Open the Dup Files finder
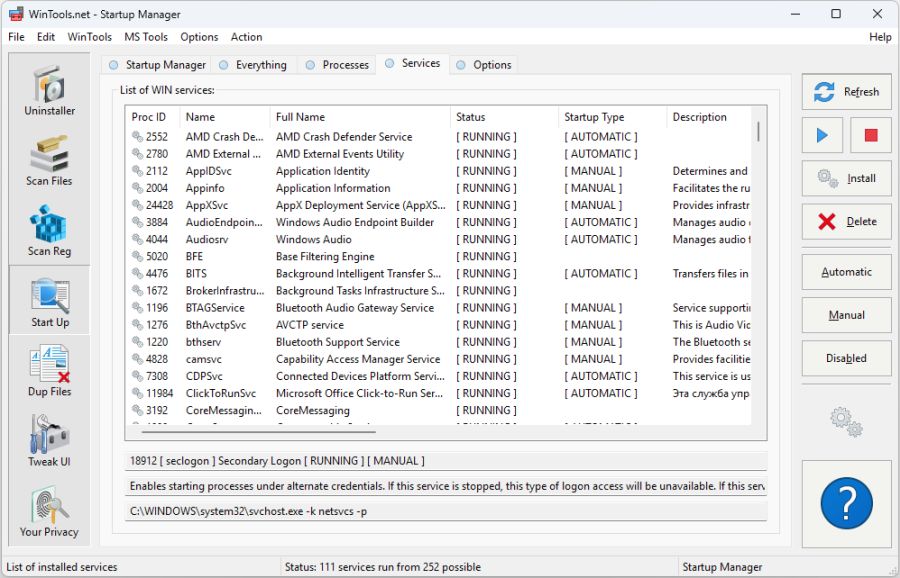 coord(48,369)
